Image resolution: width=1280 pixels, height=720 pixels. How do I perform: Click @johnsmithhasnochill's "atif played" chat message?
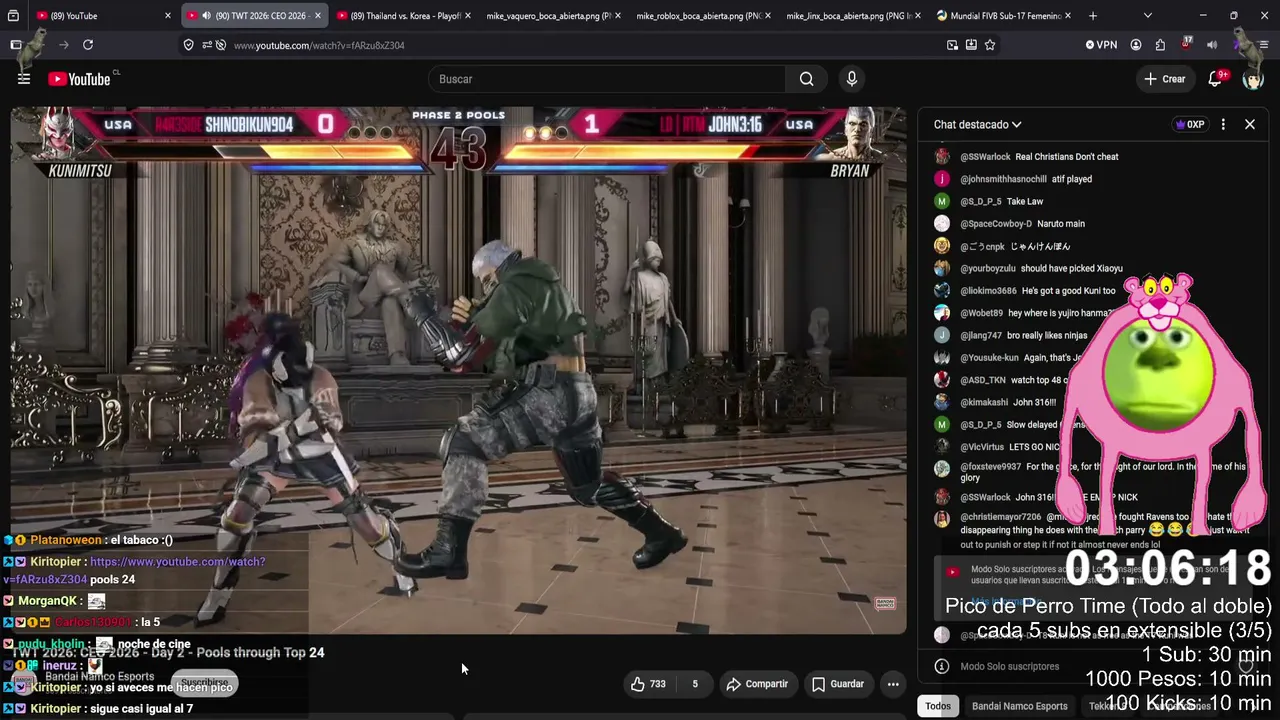pyautogui.click(x=1072, y=179)
